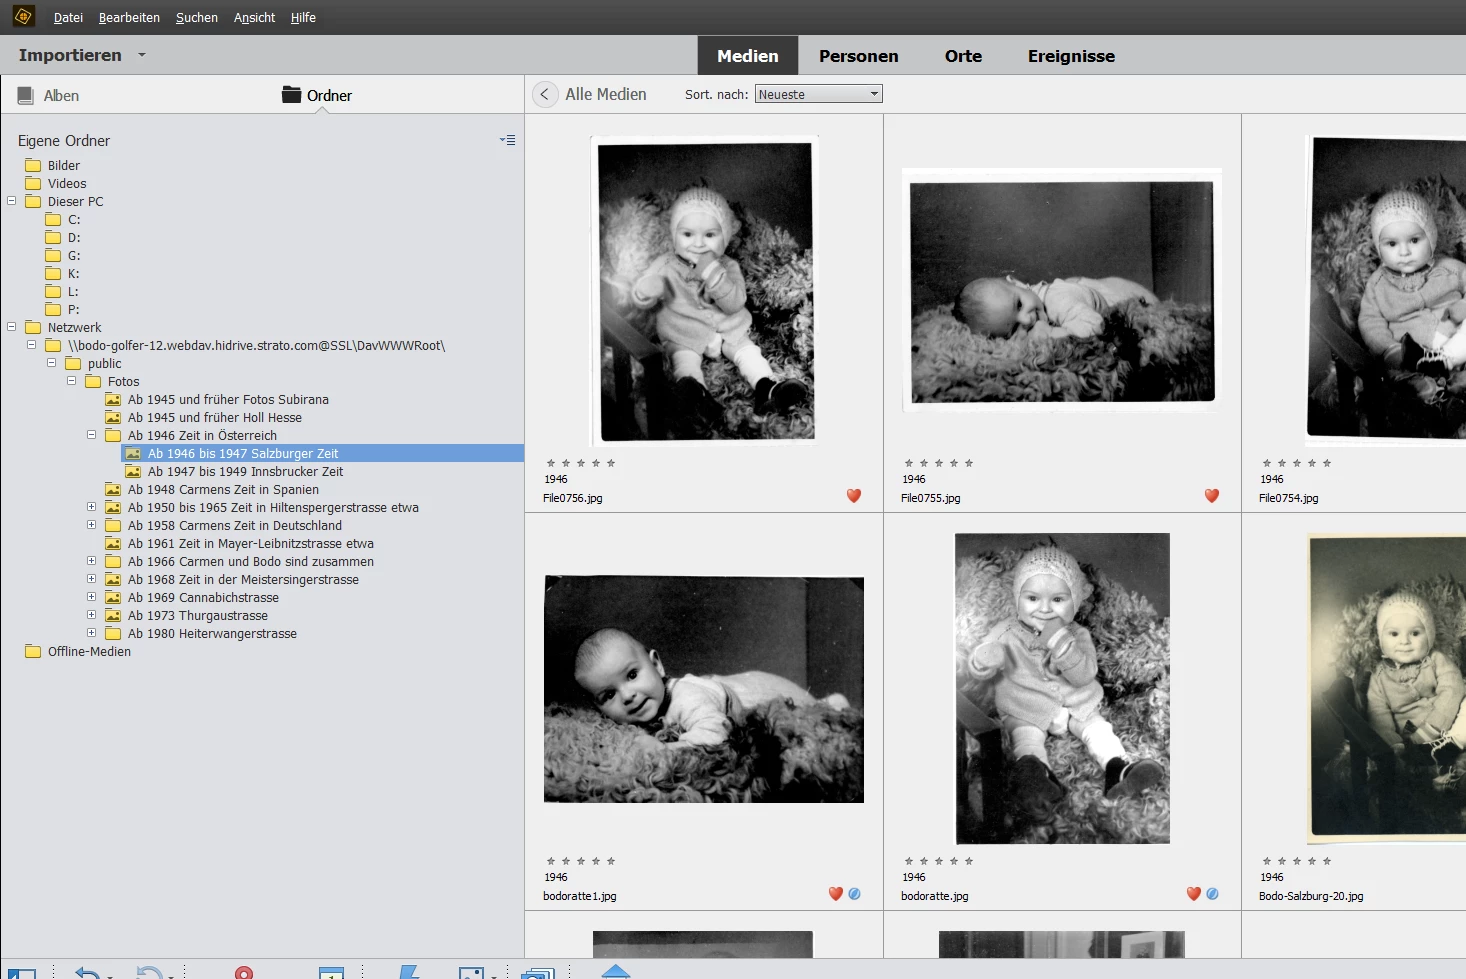Expand Ab 1958 Carmens Zeit in Deutschland
This screenshot has width=1466, height=979.
(91, 525)
